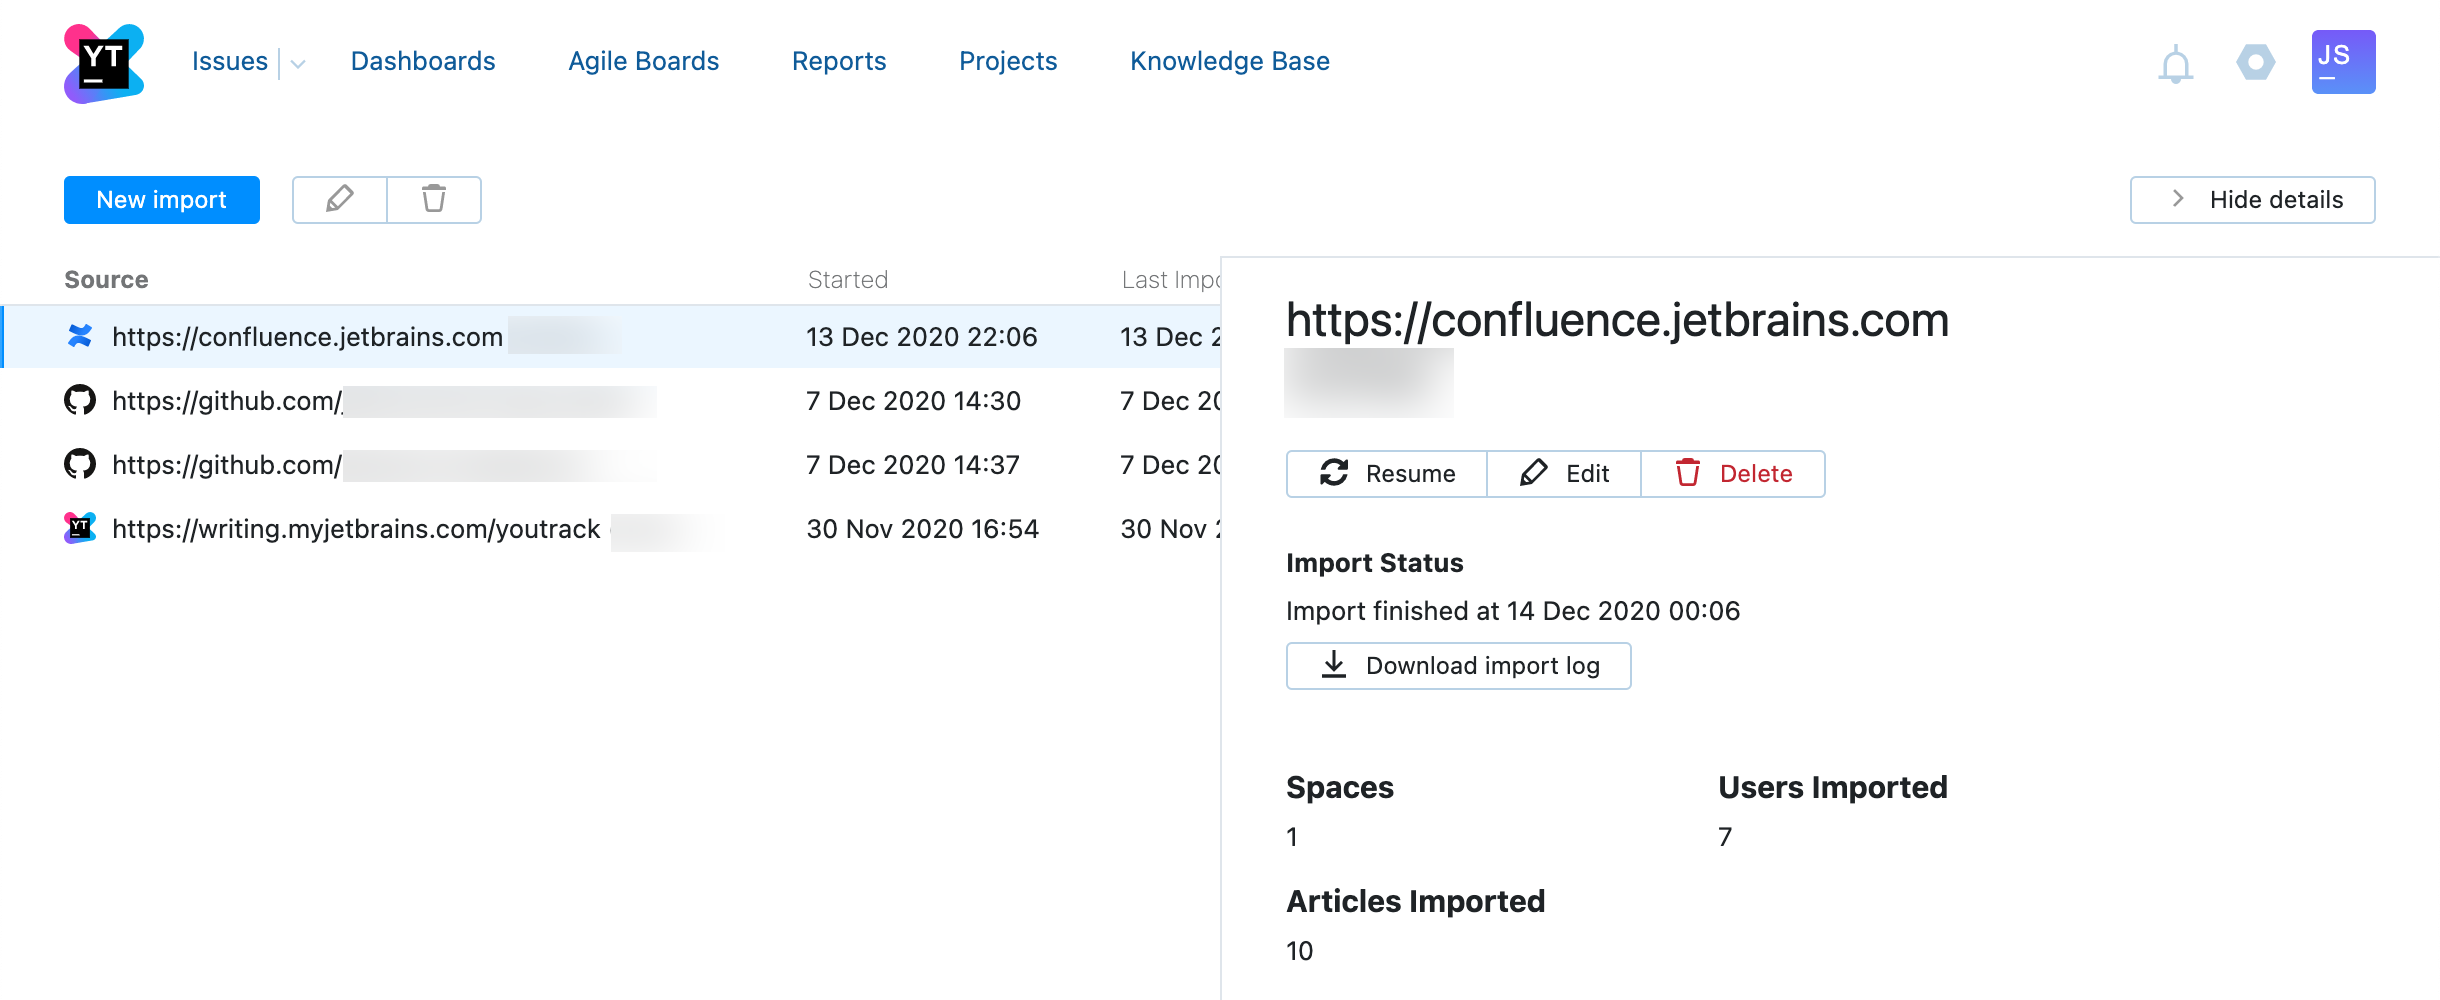Click the YouTrack icon in writing.myjetbrains row
Viewport: 2440px width, 1000px height.
[80, 528]
